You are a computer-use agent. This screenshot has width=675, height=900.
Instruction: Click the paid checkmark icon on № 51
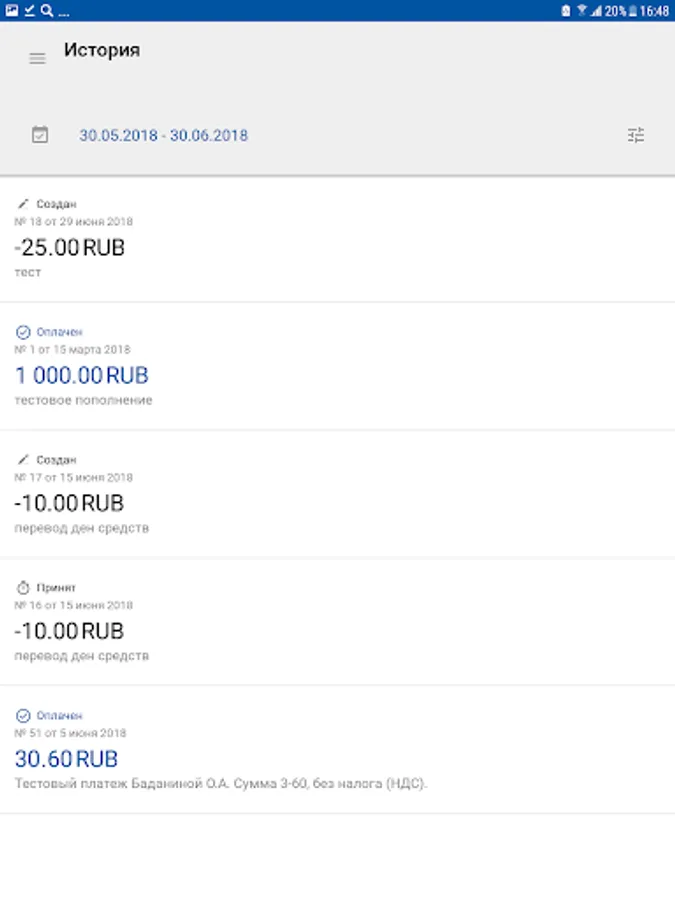tap(23, 716)
